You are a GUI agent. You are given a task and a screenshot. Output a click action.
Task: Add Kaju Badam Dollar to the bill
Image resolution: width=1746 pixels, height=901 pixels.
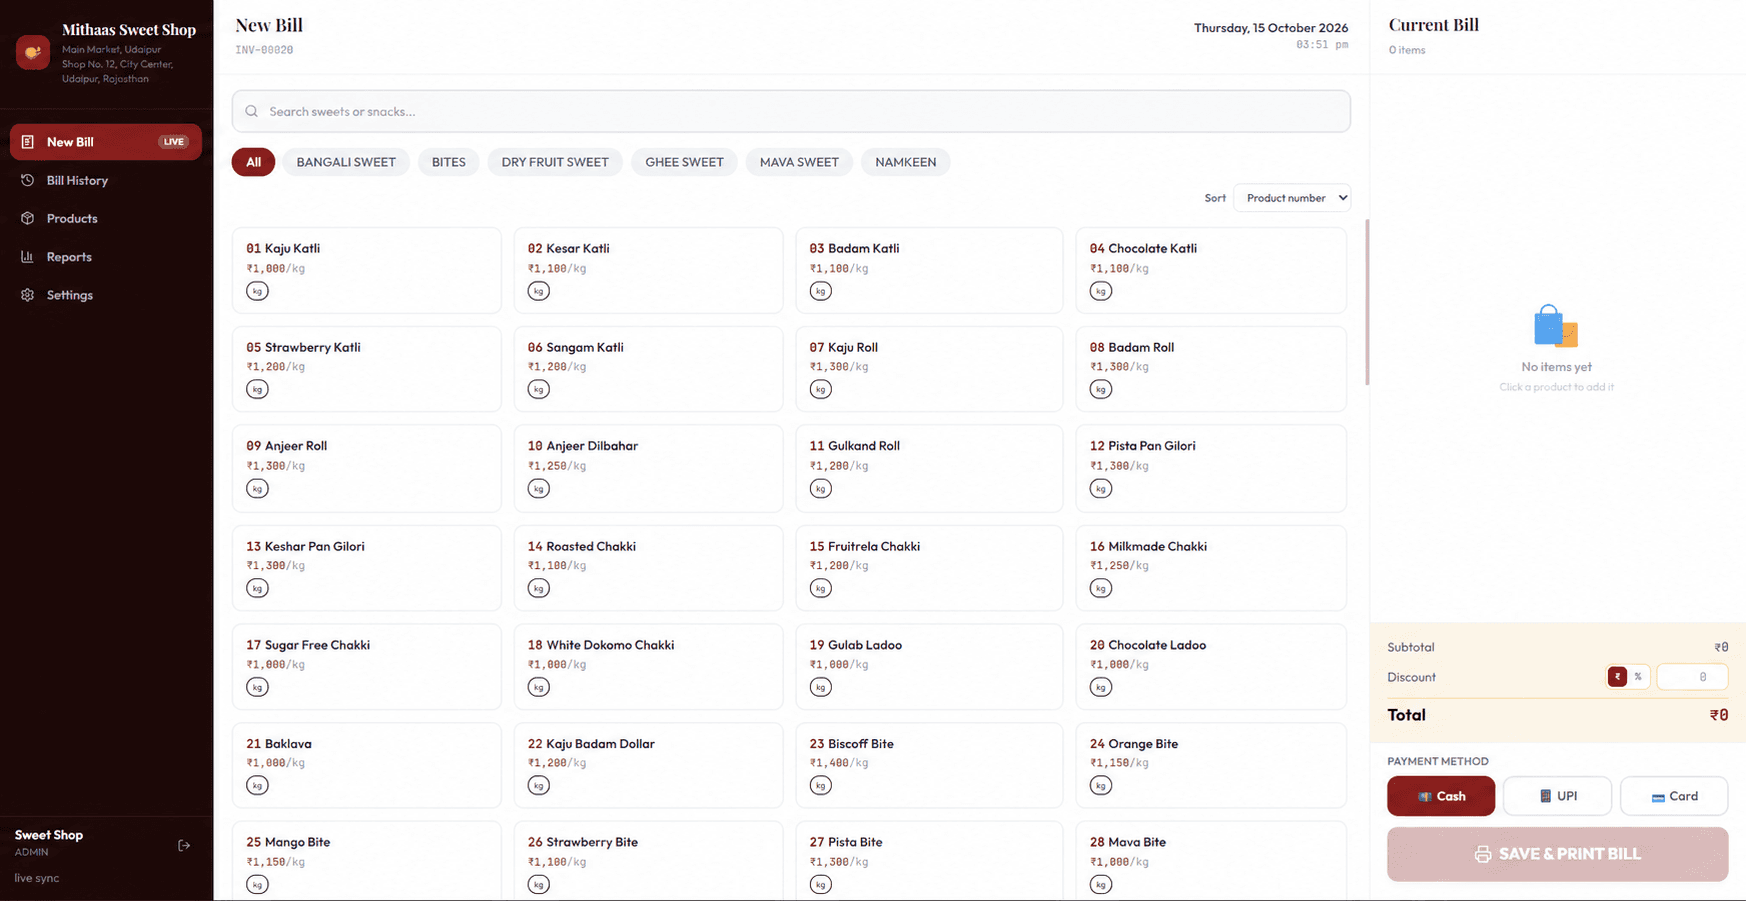pyautogui.click(x=648, y=765)
